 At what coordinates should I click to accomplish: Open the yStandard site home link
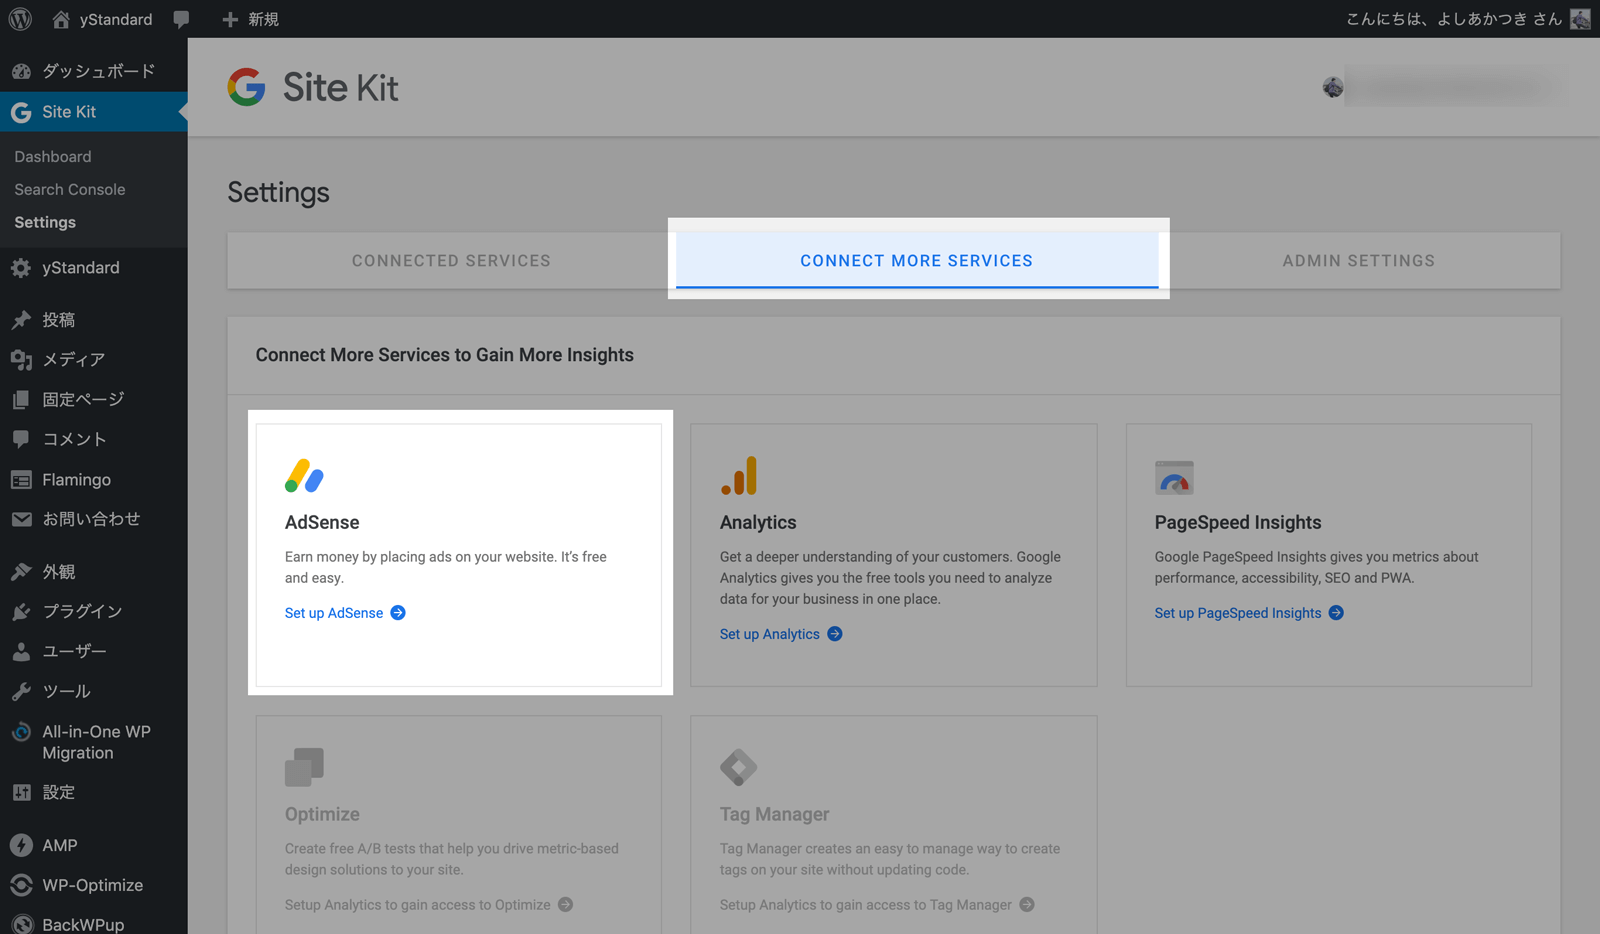pos(103,19)
